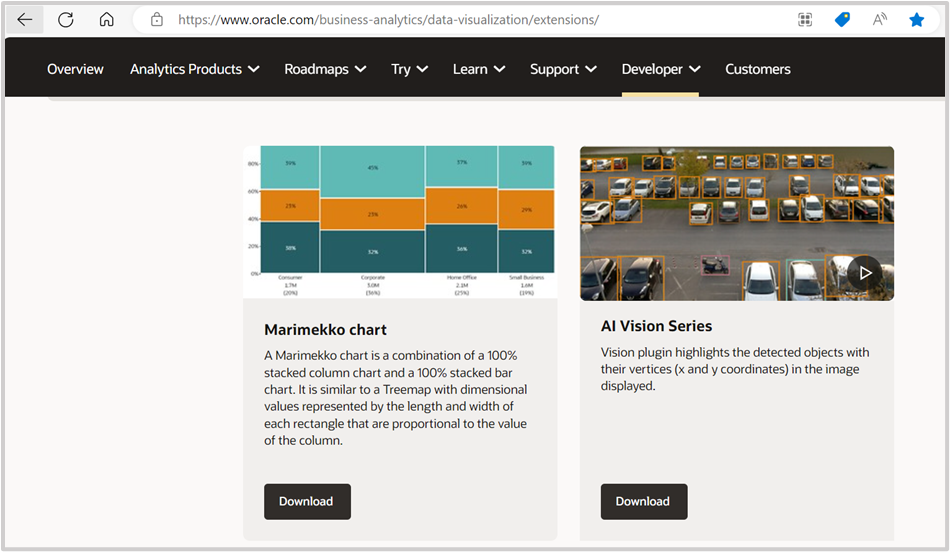Download the Marimekko chart extension
950x552 pixels.
coord(307,501)
